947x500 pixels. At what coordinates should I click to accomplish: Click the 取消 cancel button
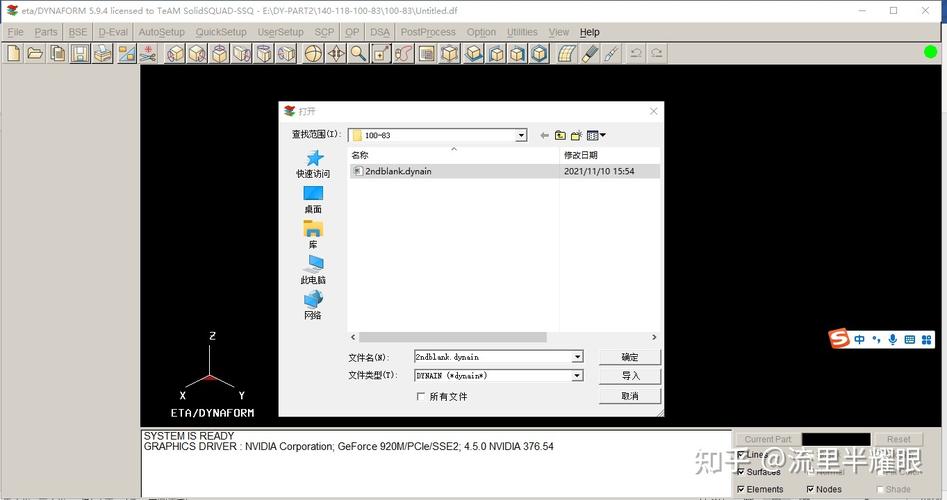[x=630, y=396]
